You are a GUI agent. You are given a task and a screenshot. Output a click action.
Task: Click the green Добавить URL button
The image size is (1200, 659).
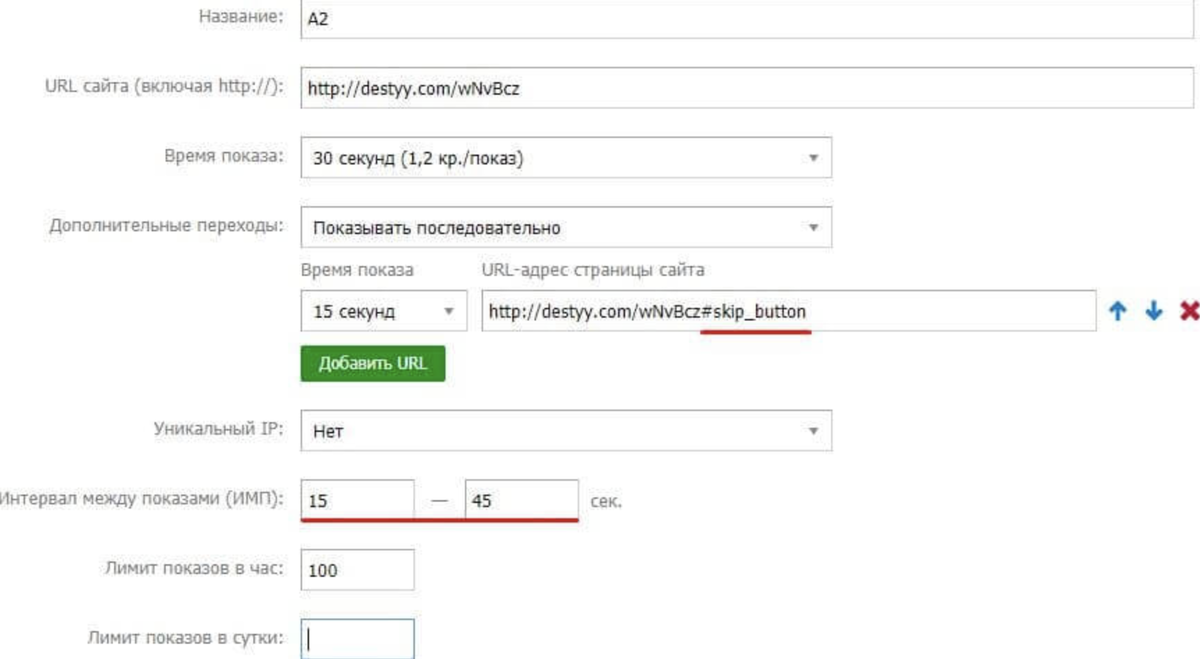pyautogui.click(x=372, y=363)
